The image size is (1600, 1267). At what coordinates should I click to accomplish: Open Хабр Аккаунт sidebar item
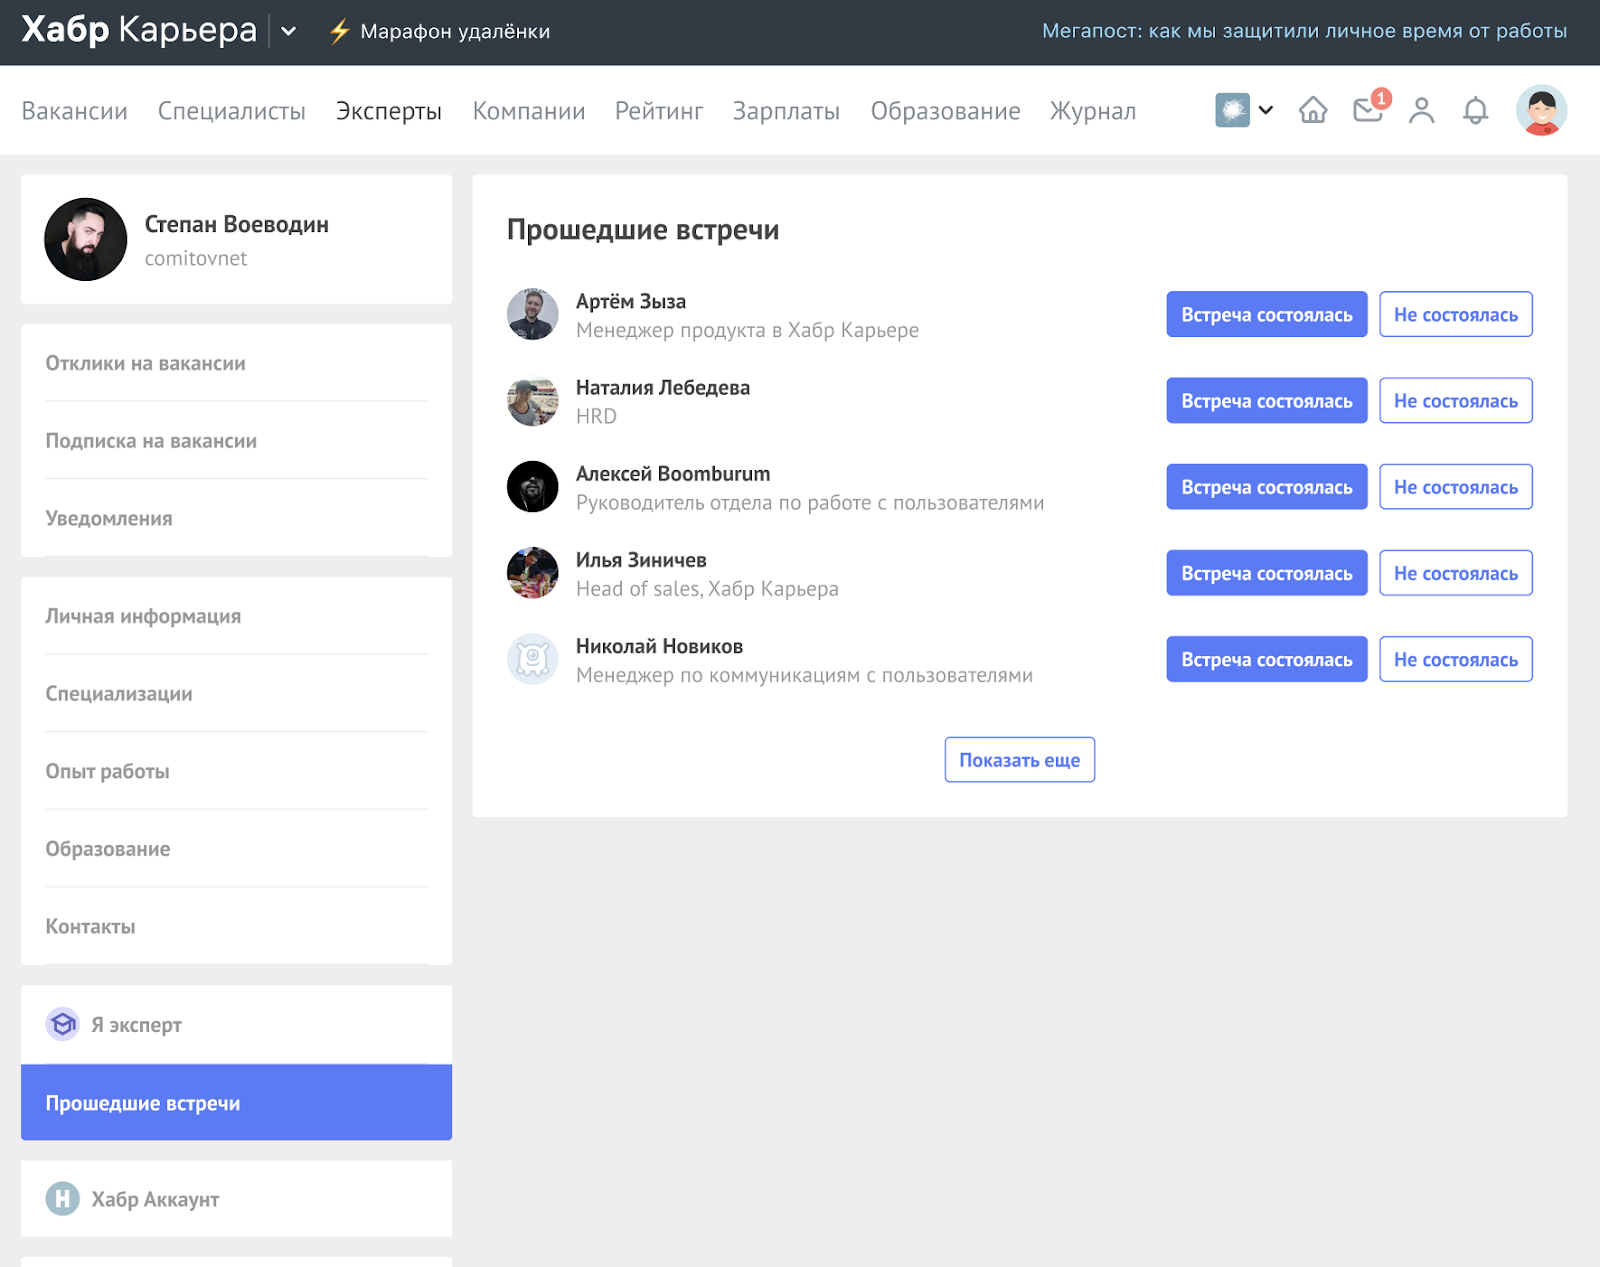click(236, 1199)
